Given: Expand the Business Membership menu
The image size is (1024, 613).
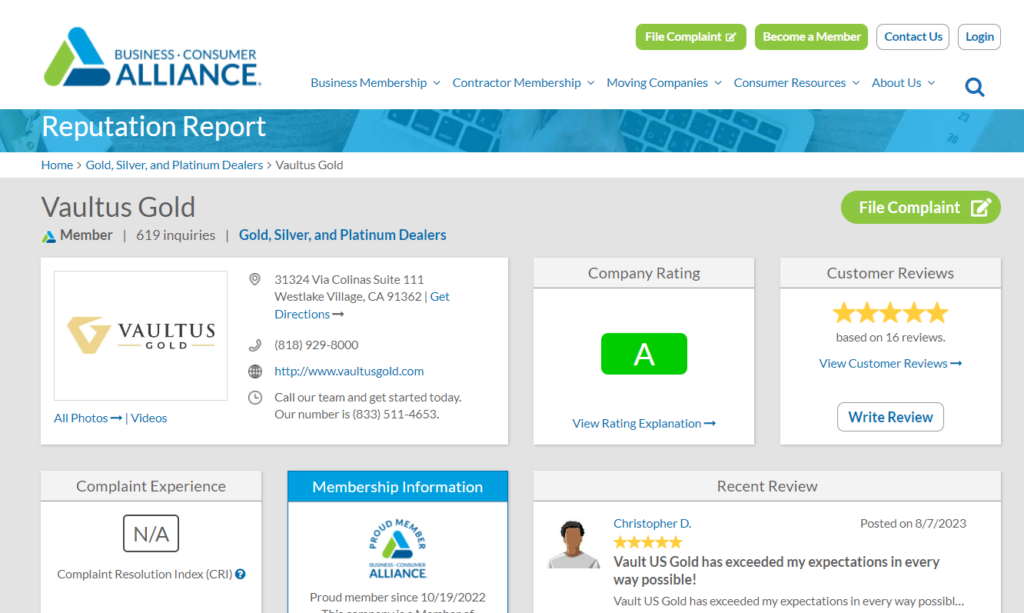Looking at the screenshot, I should coord(376,83).
